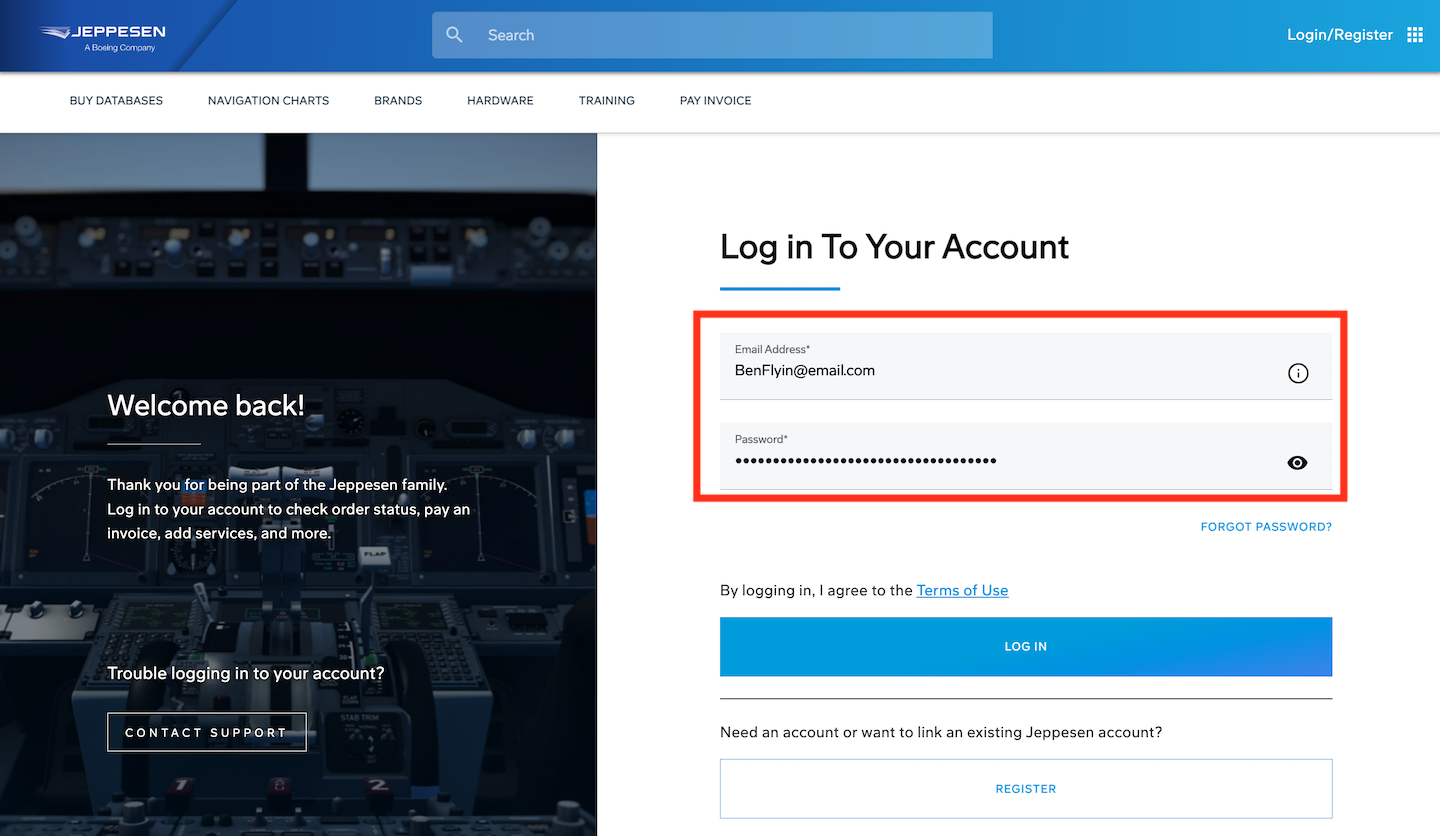Open Navigation Charts menu
Screen dimensions: 1440x836
268,101
